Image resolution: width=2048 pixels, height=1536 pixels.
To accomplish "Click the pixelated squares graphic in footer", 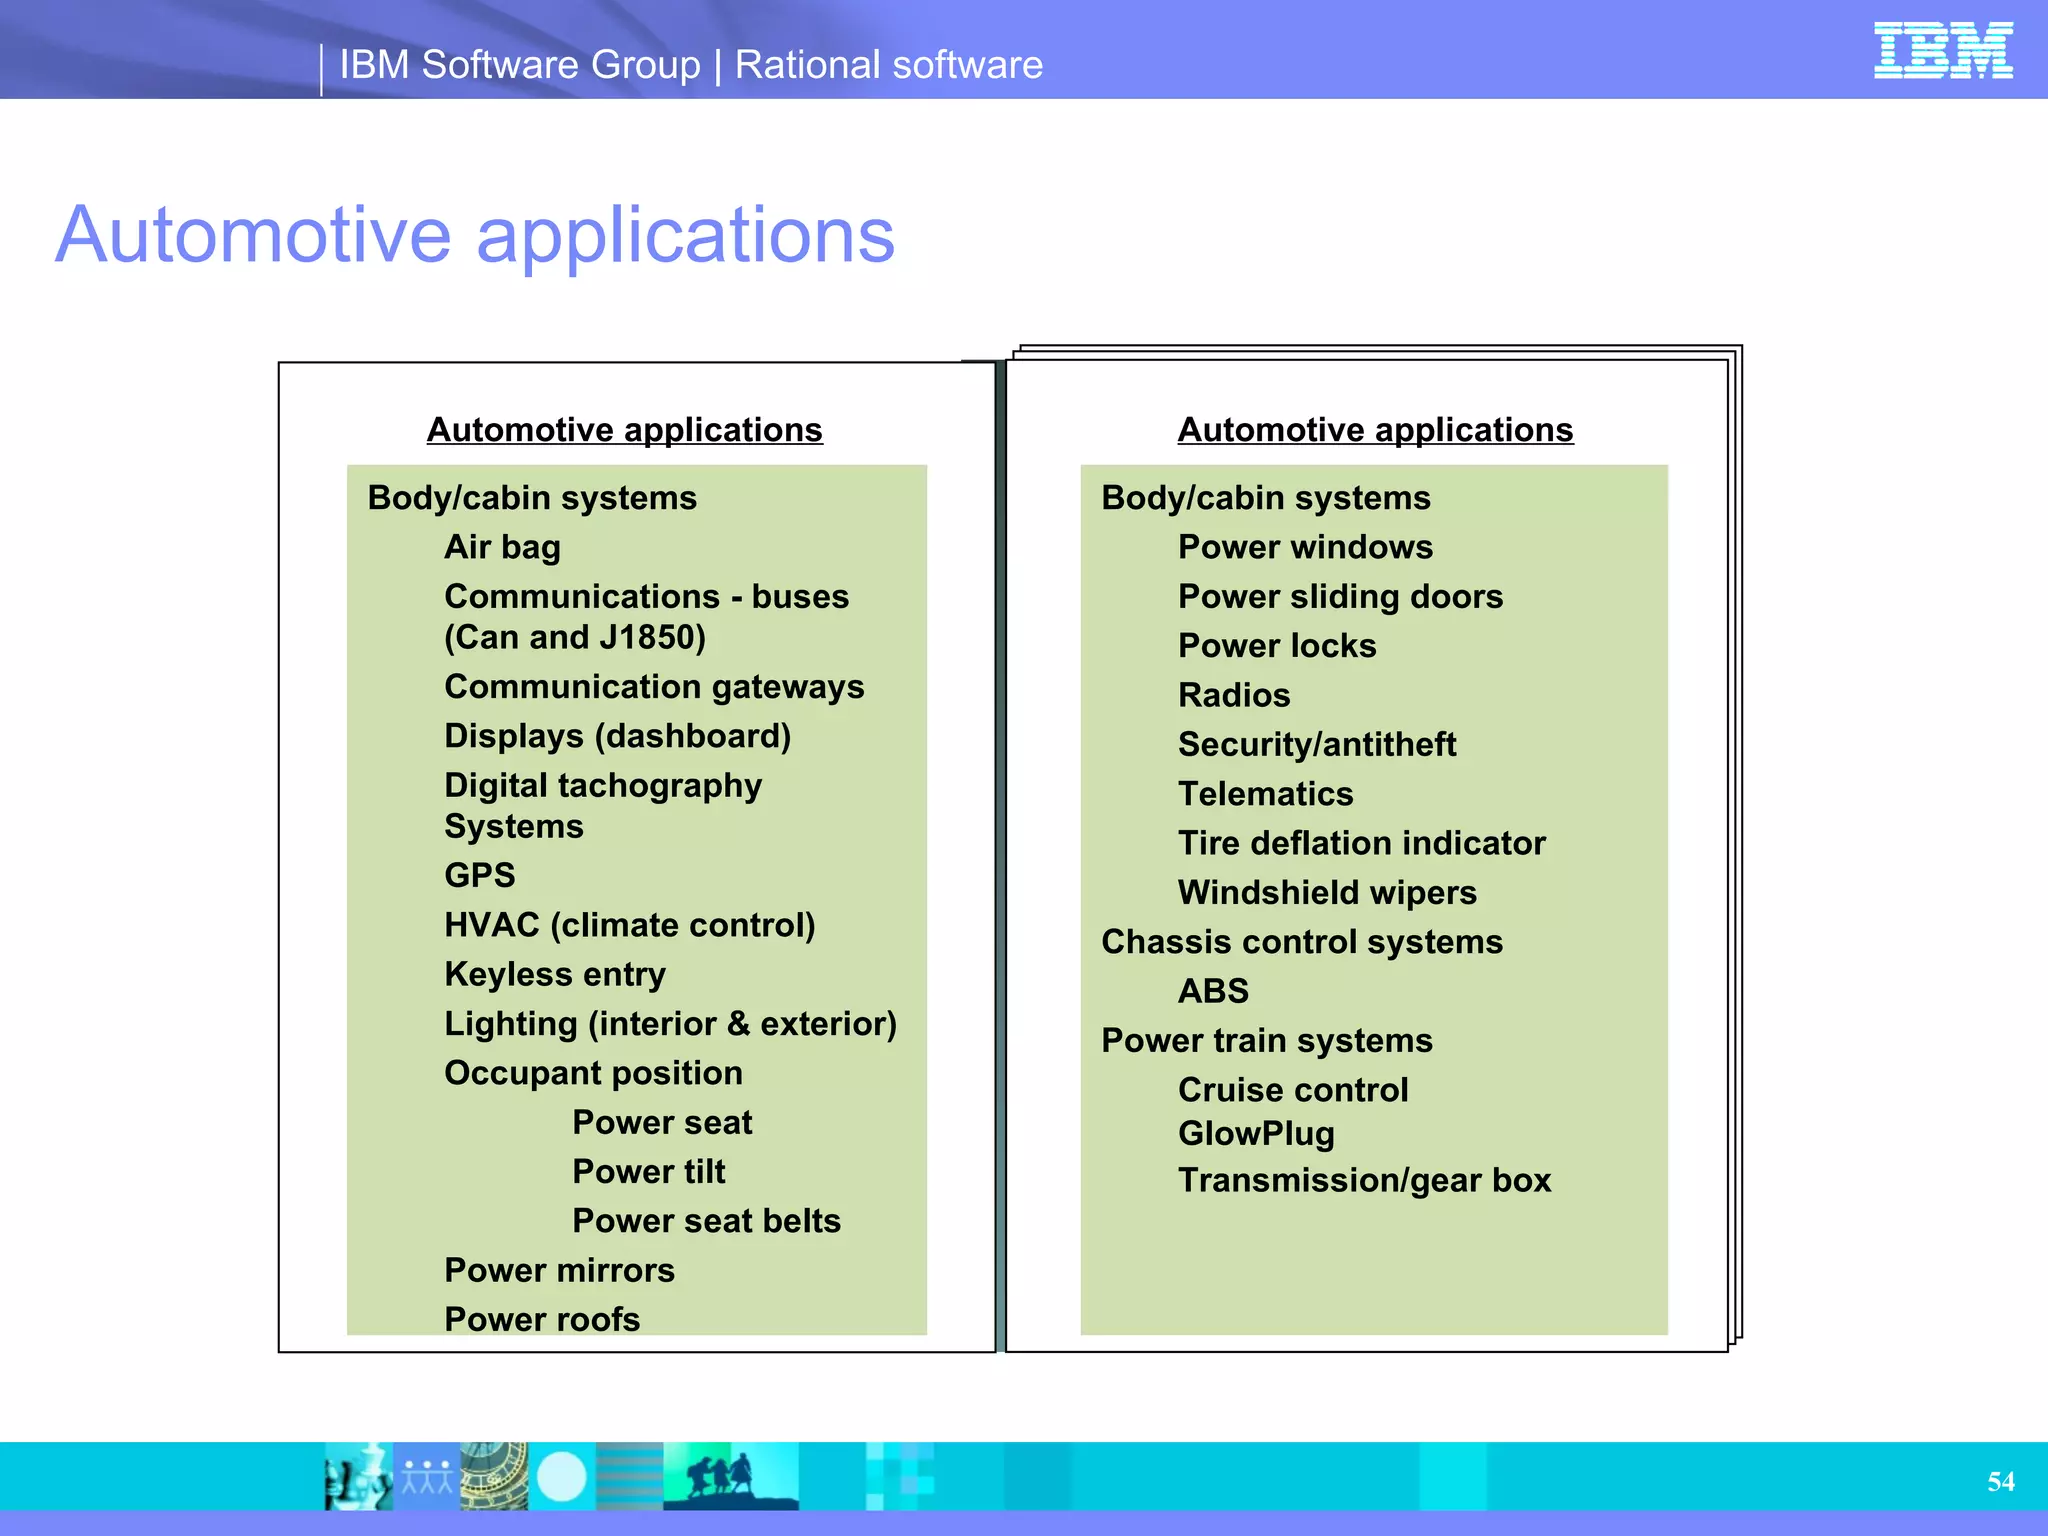I will [x=900, y=1476].
